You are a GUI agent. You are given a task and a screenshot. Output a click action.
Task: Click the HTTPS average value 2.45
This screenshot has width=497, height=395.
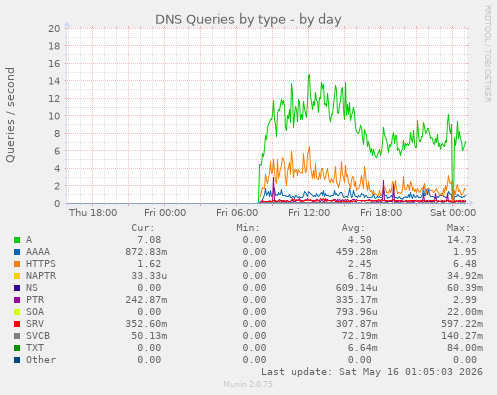tap(359, 264)
